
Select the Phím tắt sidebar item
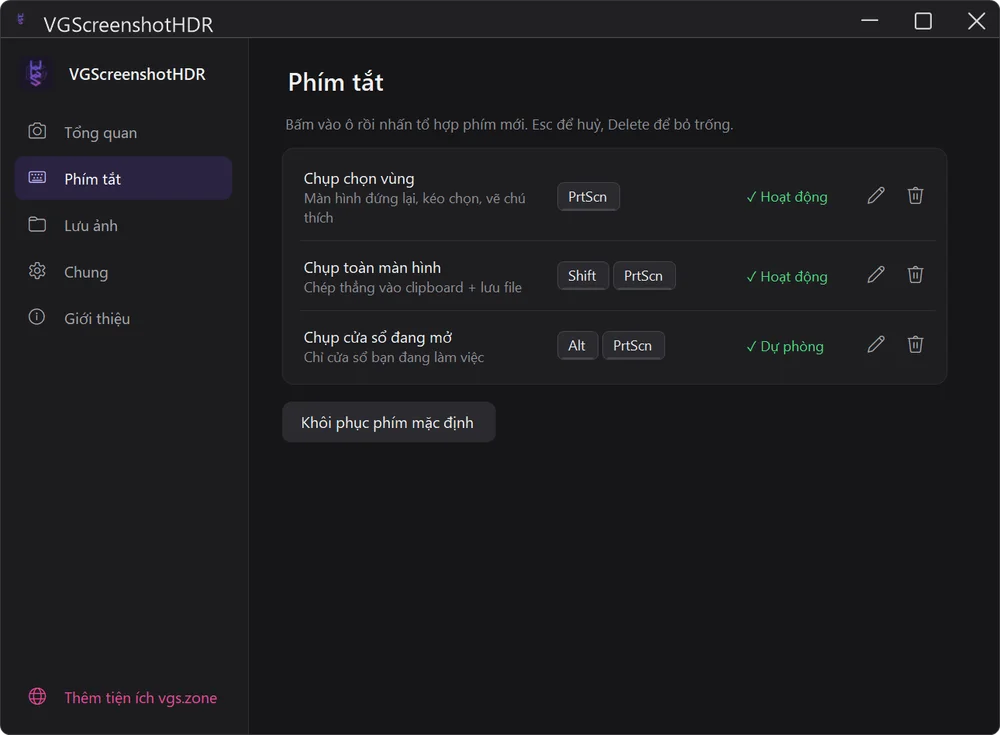coord(123,179)
